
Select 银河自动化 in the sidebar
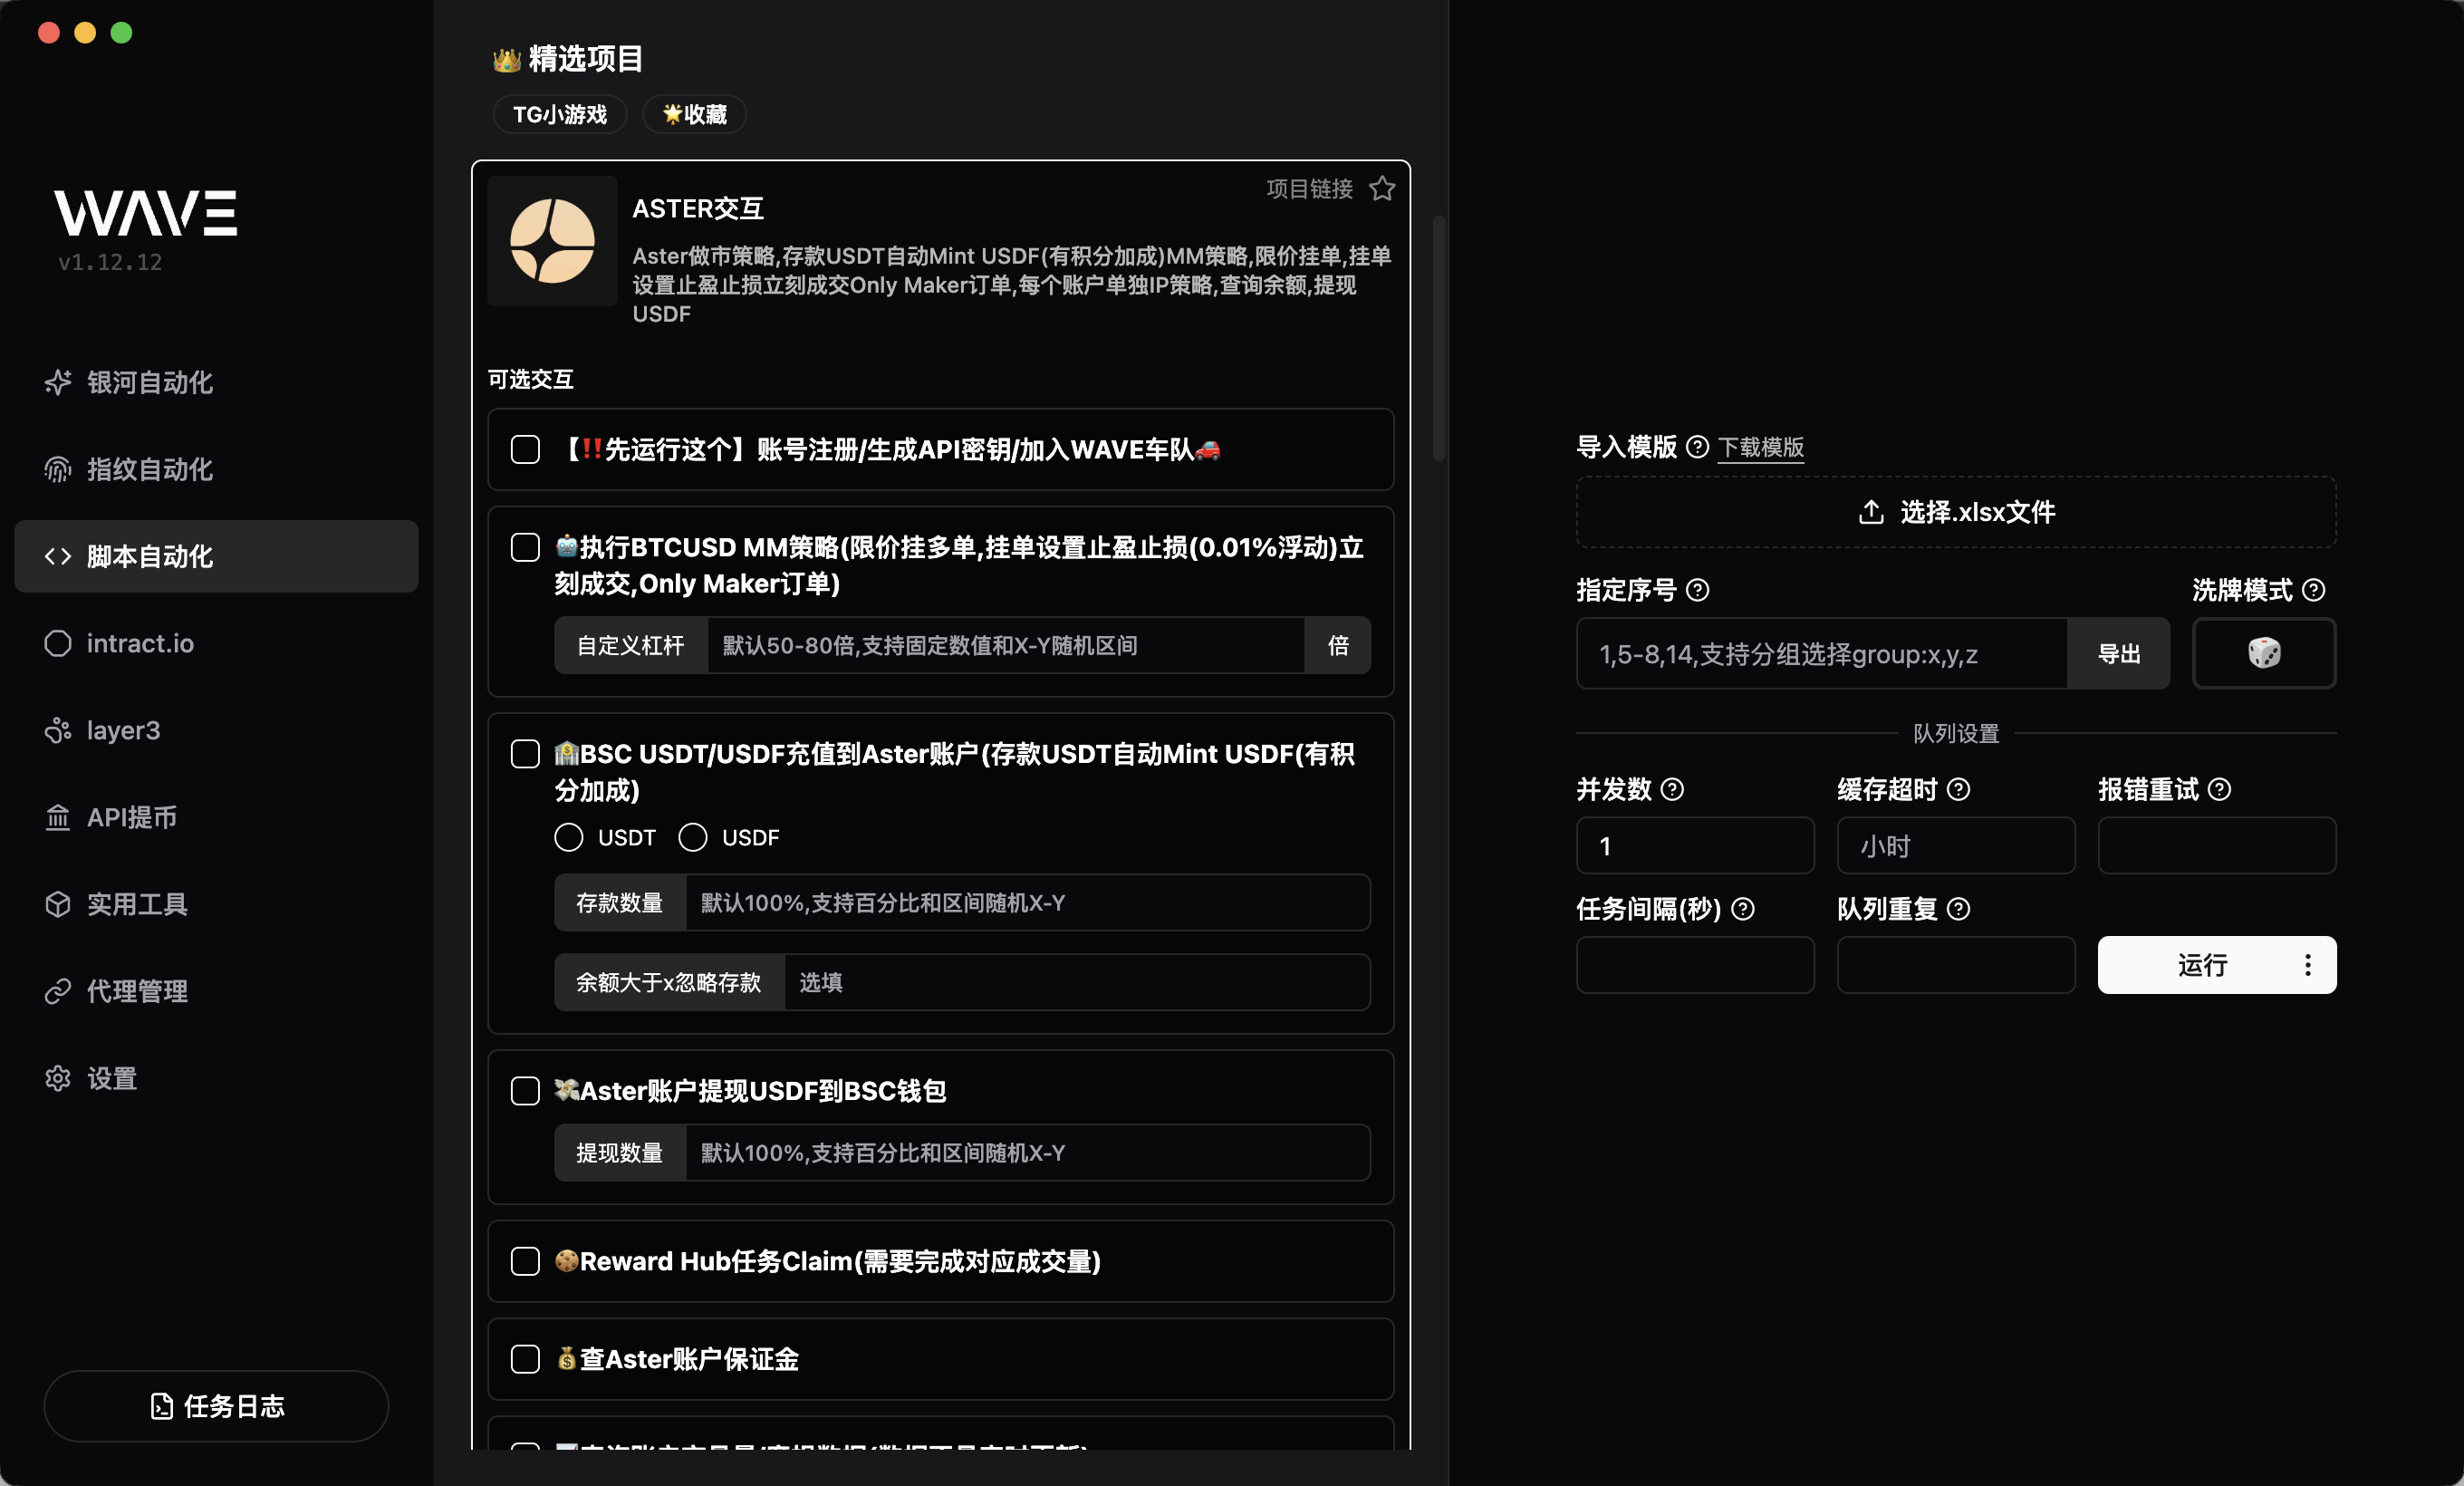150,383
